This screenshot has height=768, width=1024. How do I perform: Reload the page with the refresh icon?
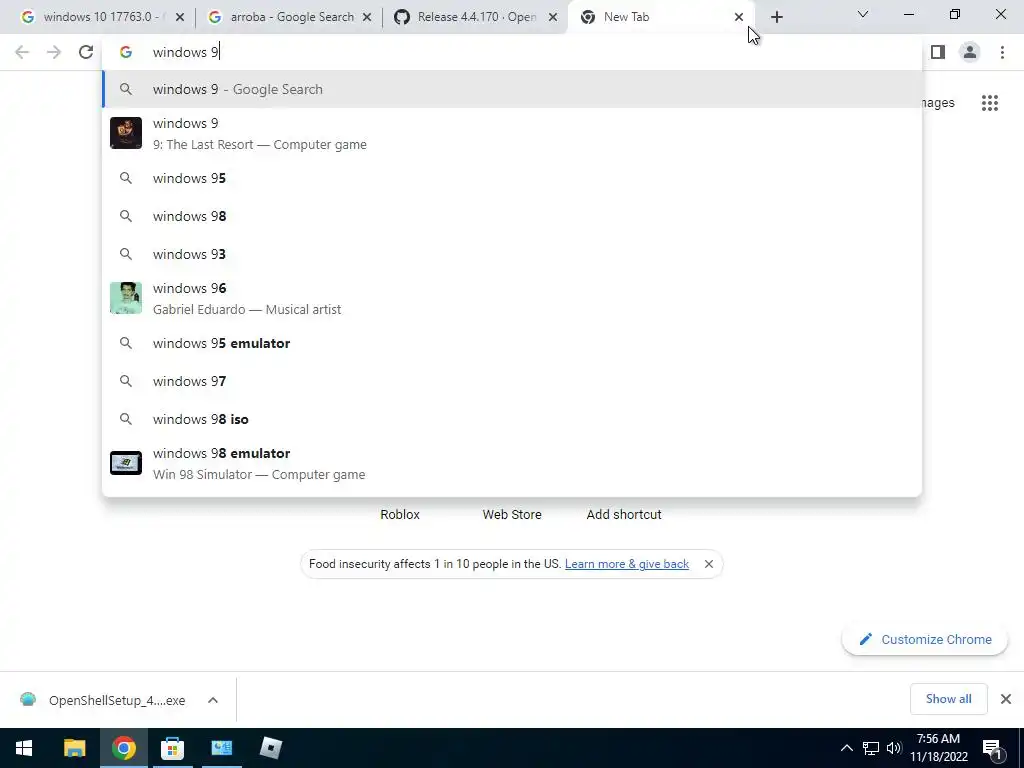[86, 52]
